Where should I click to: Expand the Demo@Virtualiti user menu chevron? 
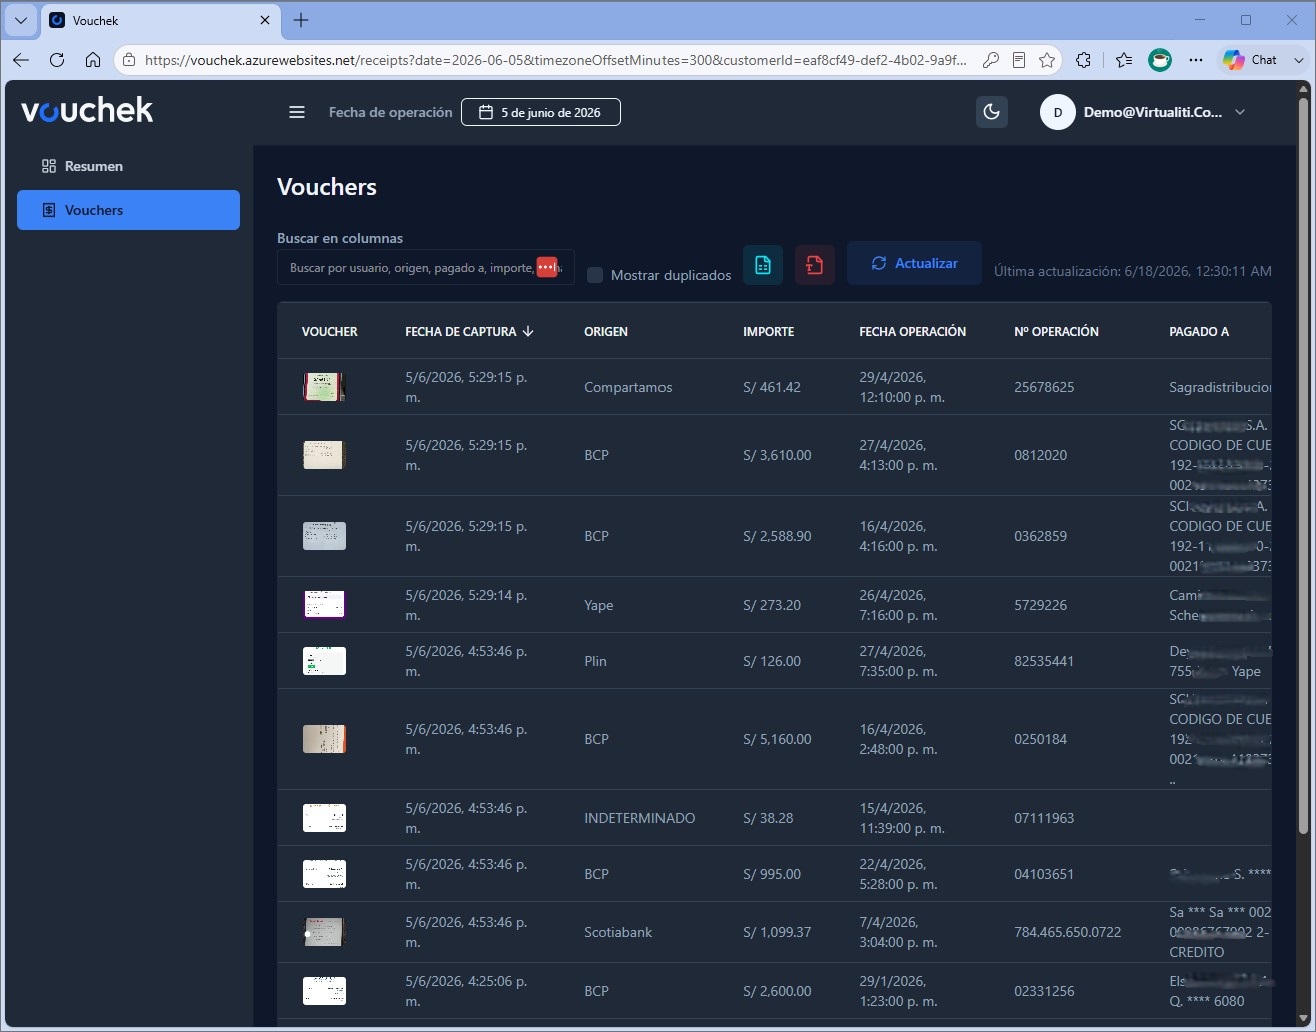click(1240, 112)
